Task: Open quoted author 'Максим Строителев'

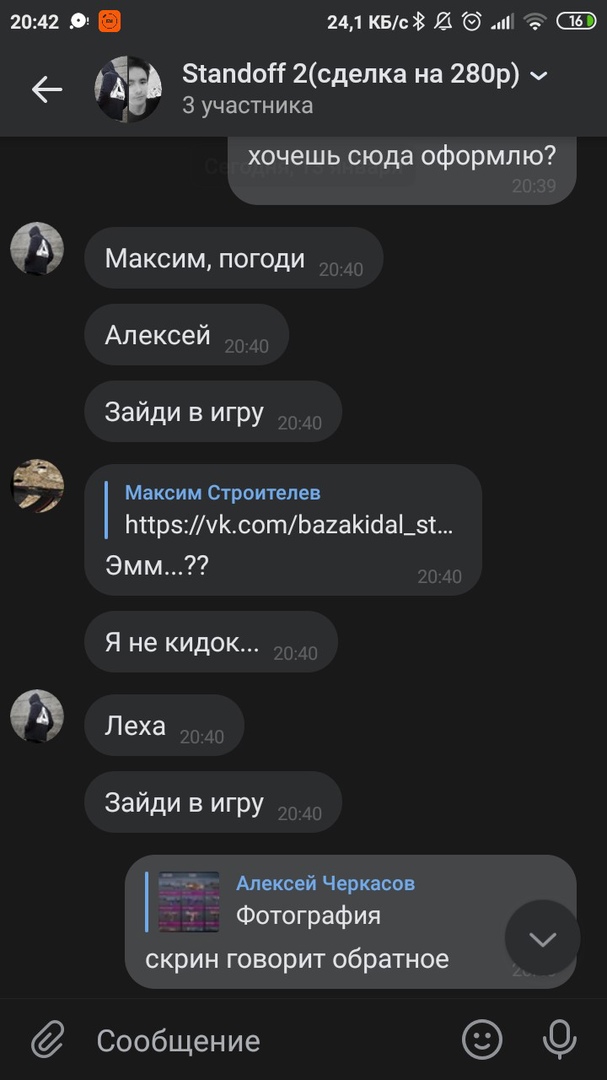Action: 223,492
